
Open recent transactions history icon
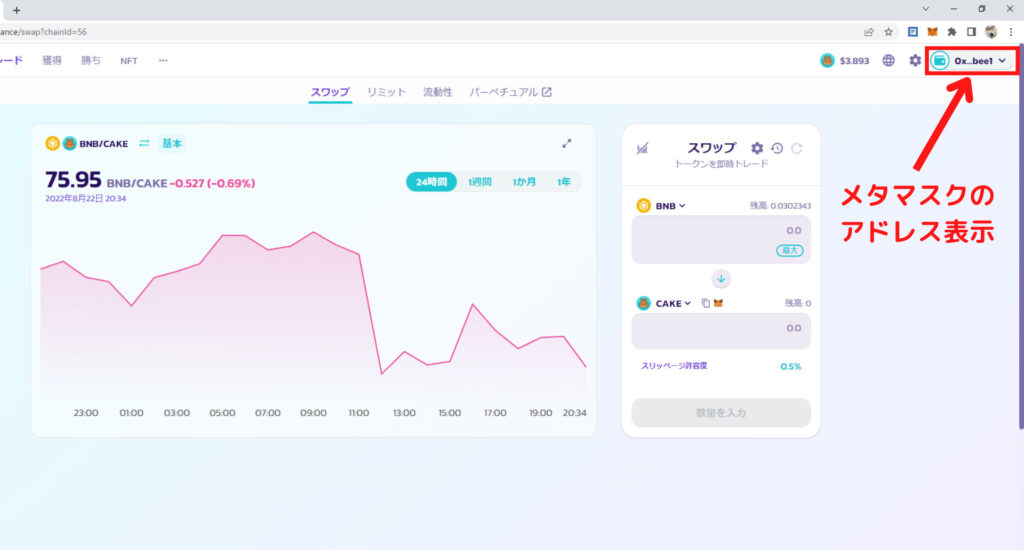(776, 148)
